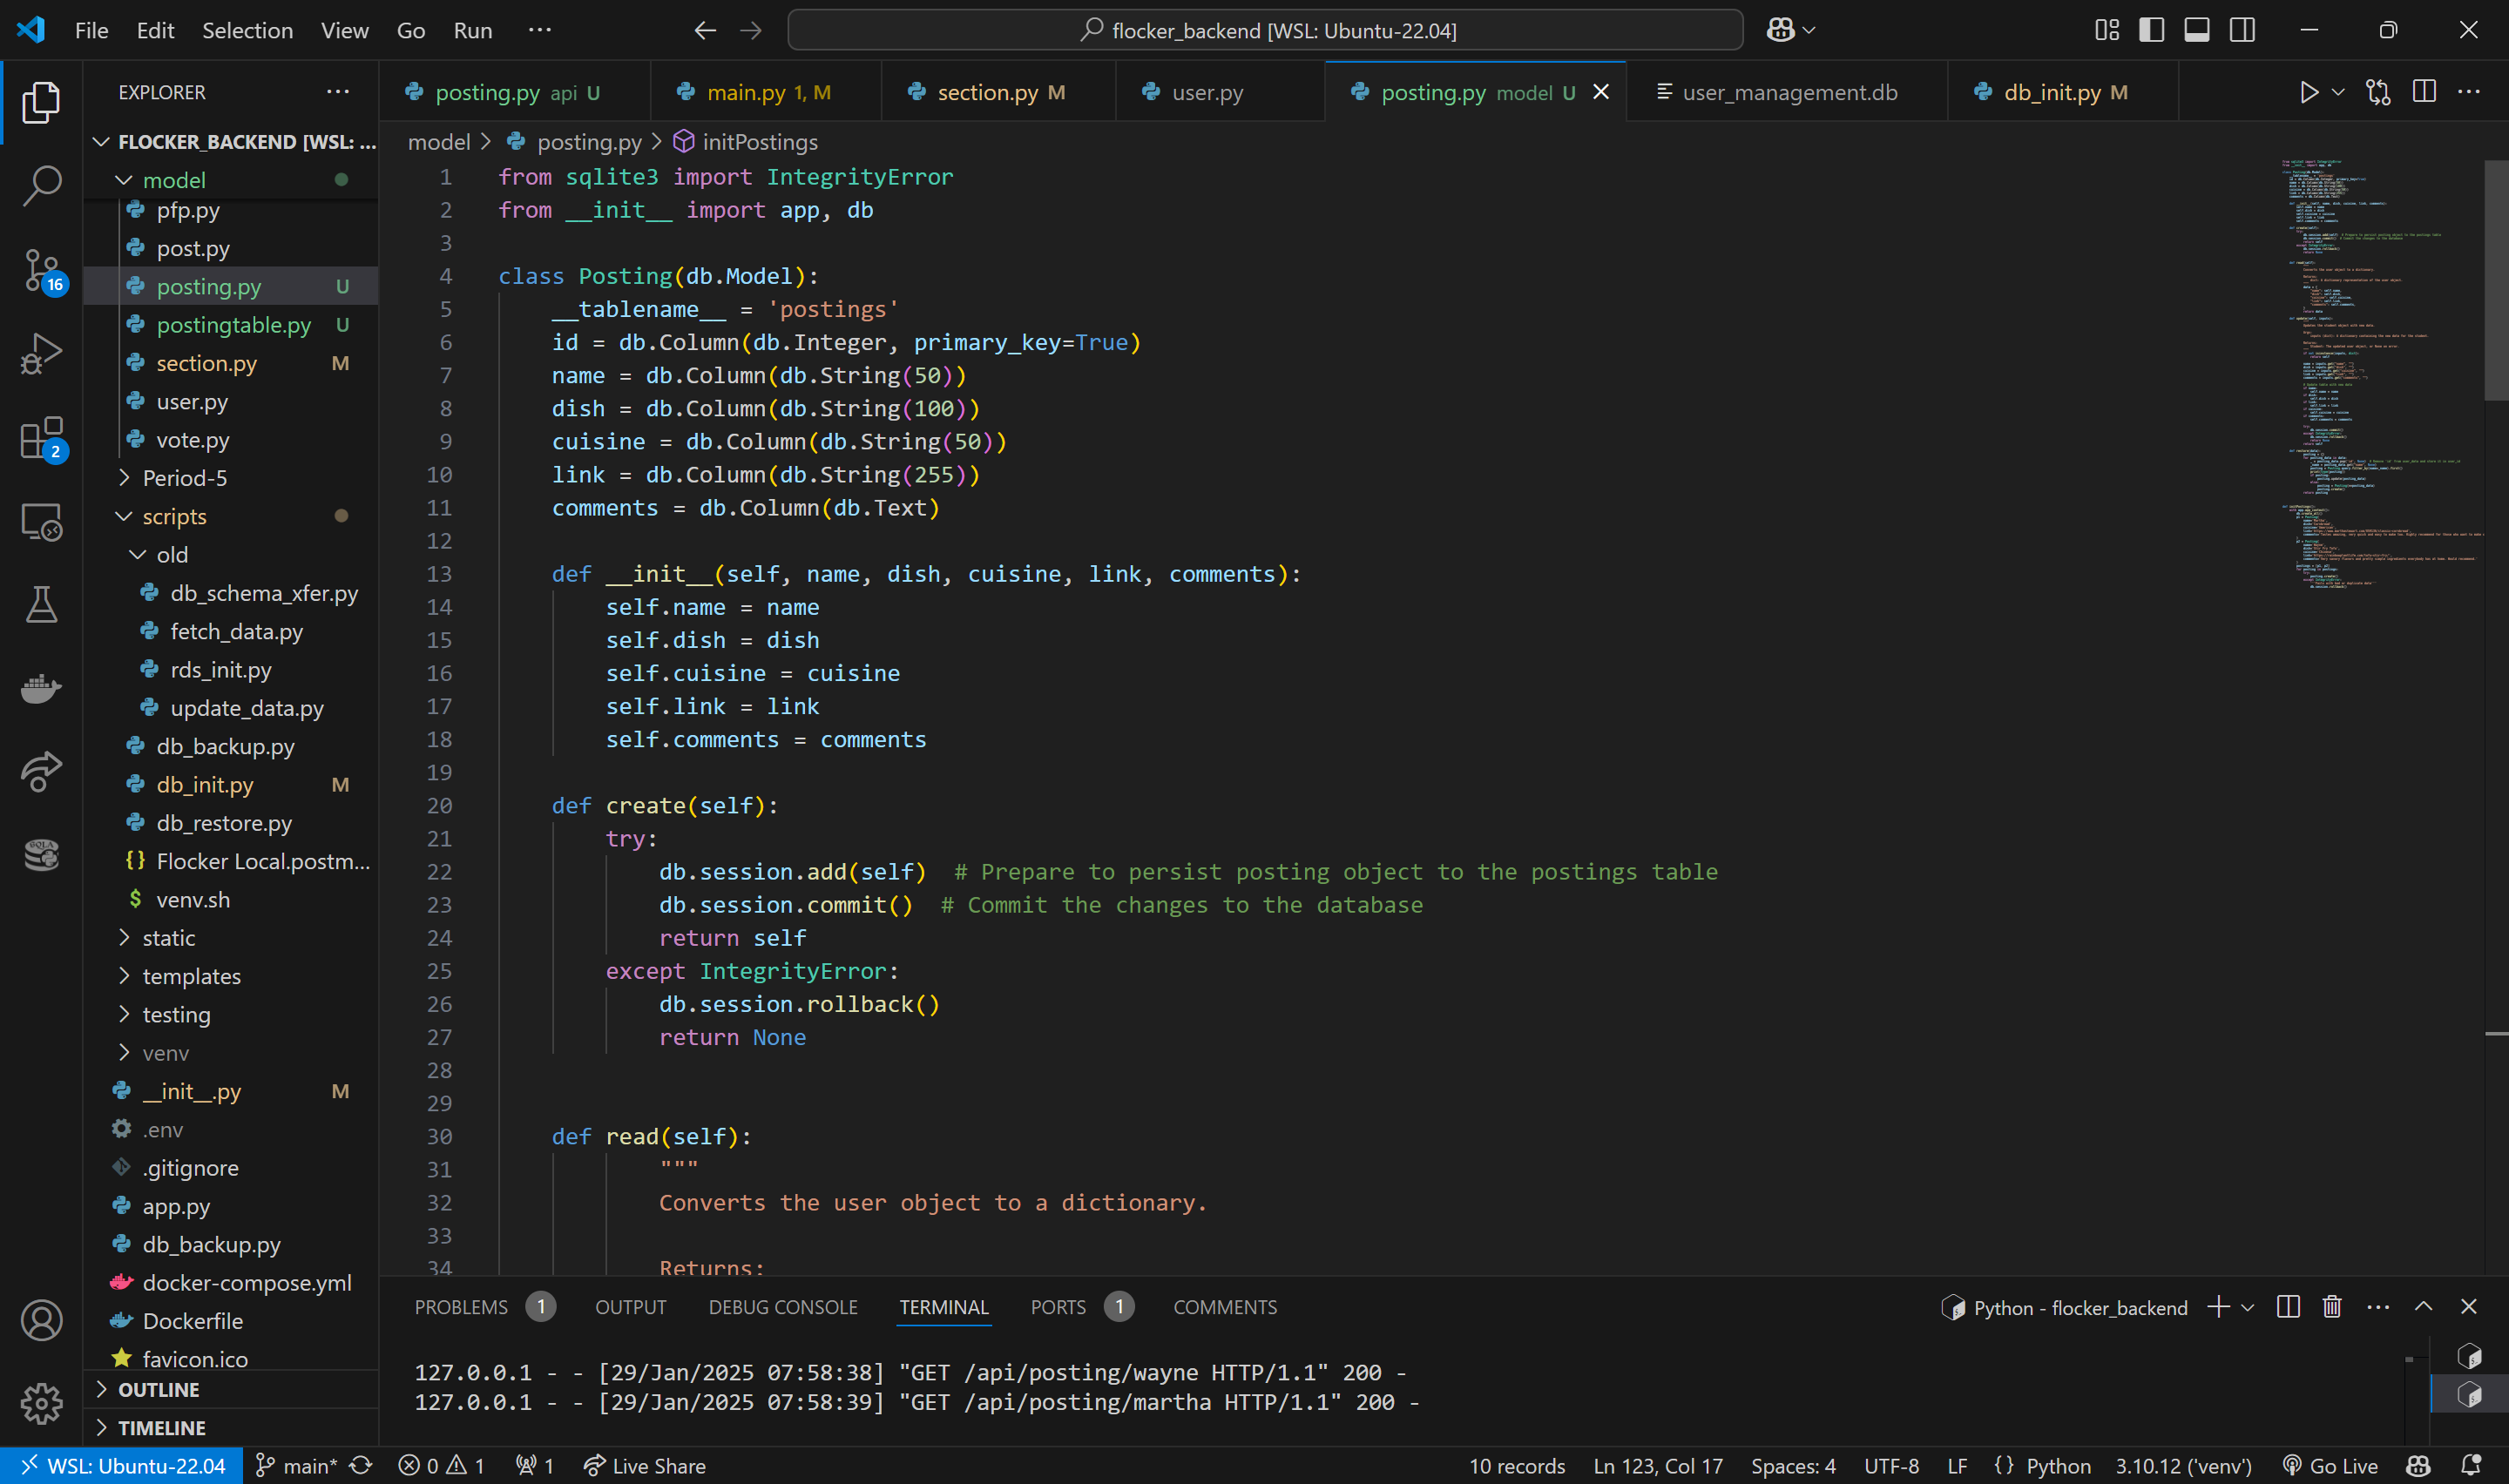This screenshot has height=1484, width=2509.
Task: Open Remote Explorer icon in activity bar
Action: [41, 522]
